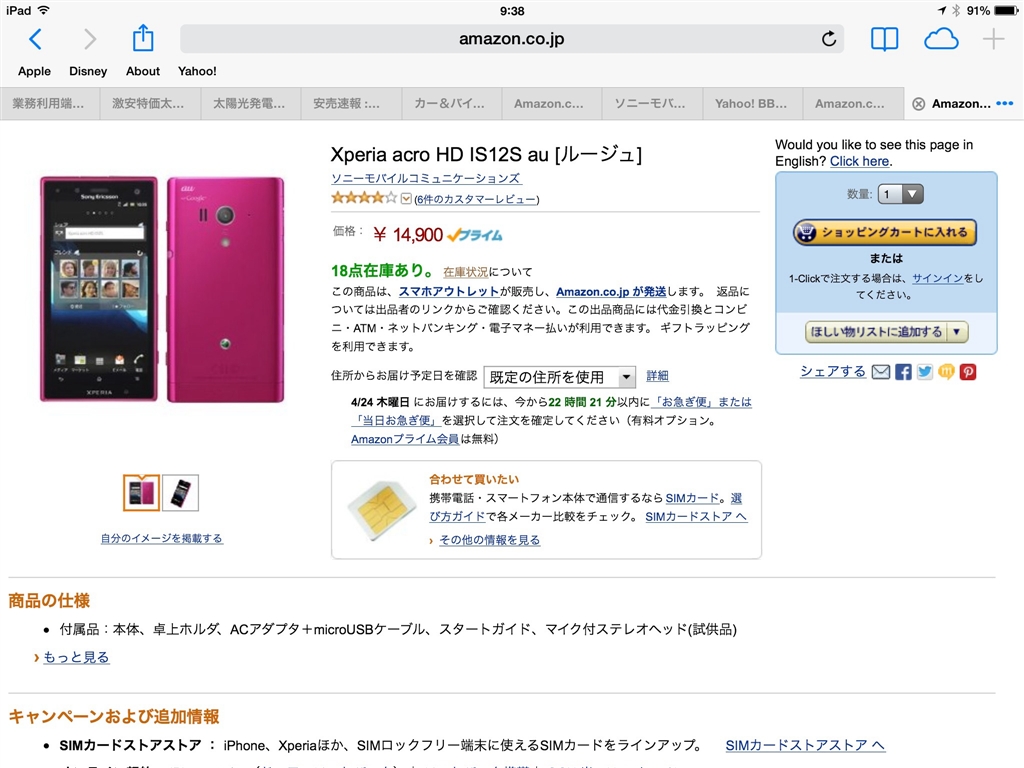Close the current Amazon tab
This screenshot has width=1024, height=768.
(x=918, y=104)
